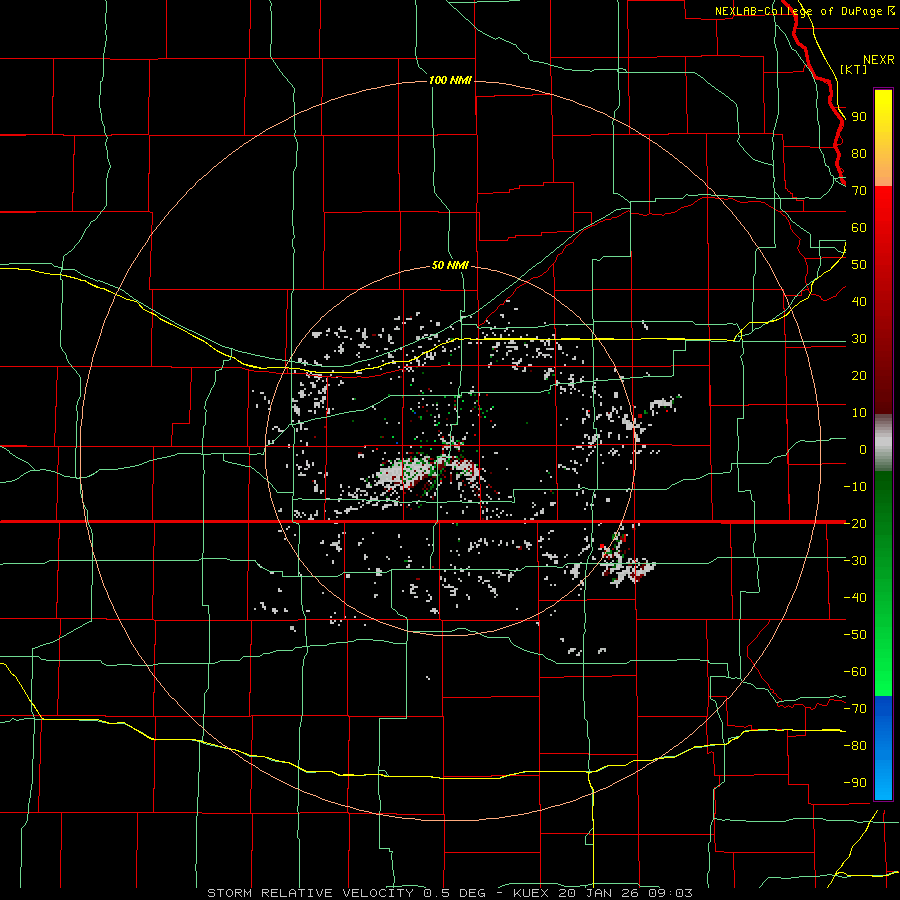900x900 pixels.
Task: Click the "-70" scale value
Action: [855, 708]
